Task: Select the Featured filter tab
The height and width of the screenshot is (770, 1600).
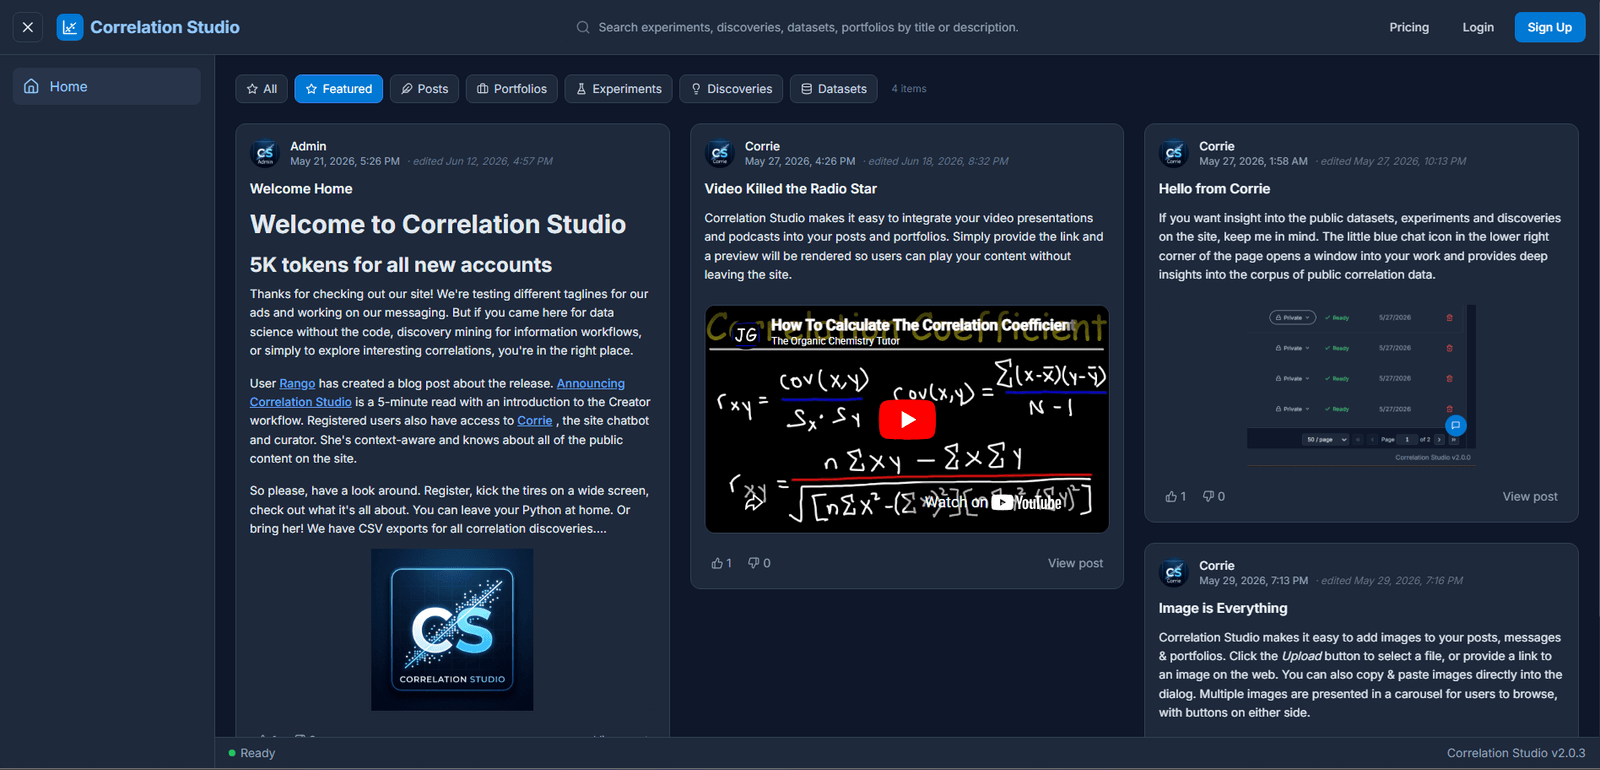Action: click(339, 89)
